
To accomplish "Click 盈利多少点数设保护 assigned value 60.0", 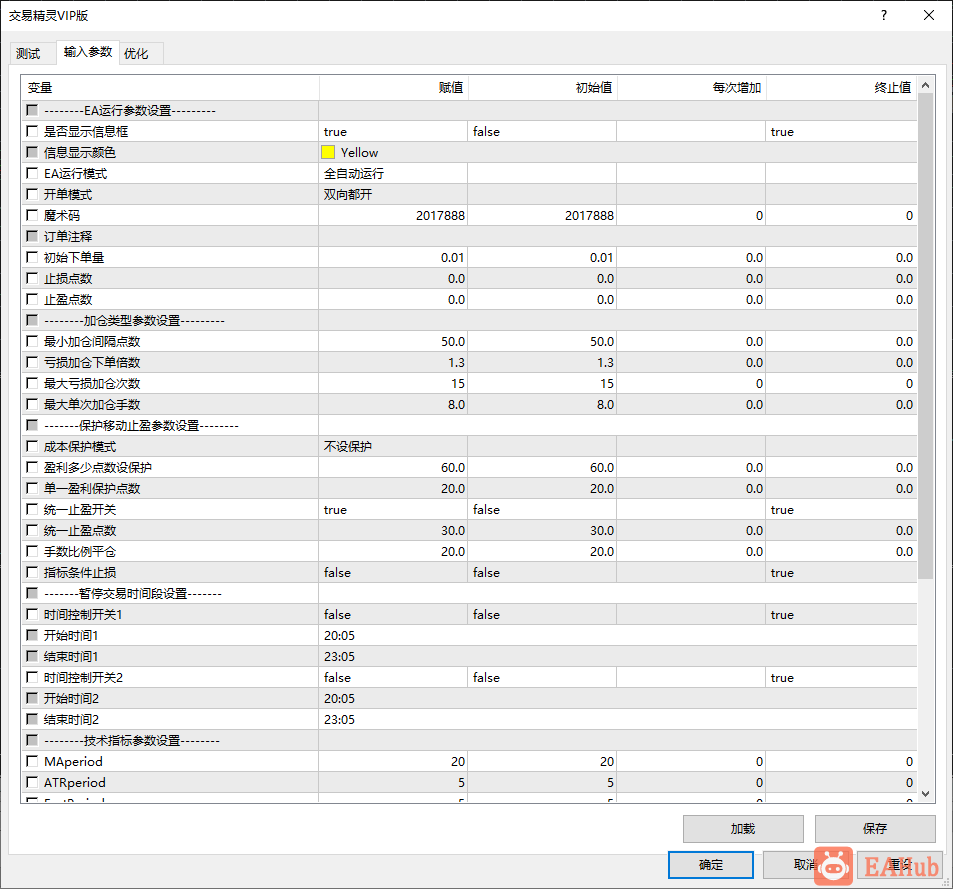I will [393, 468].
